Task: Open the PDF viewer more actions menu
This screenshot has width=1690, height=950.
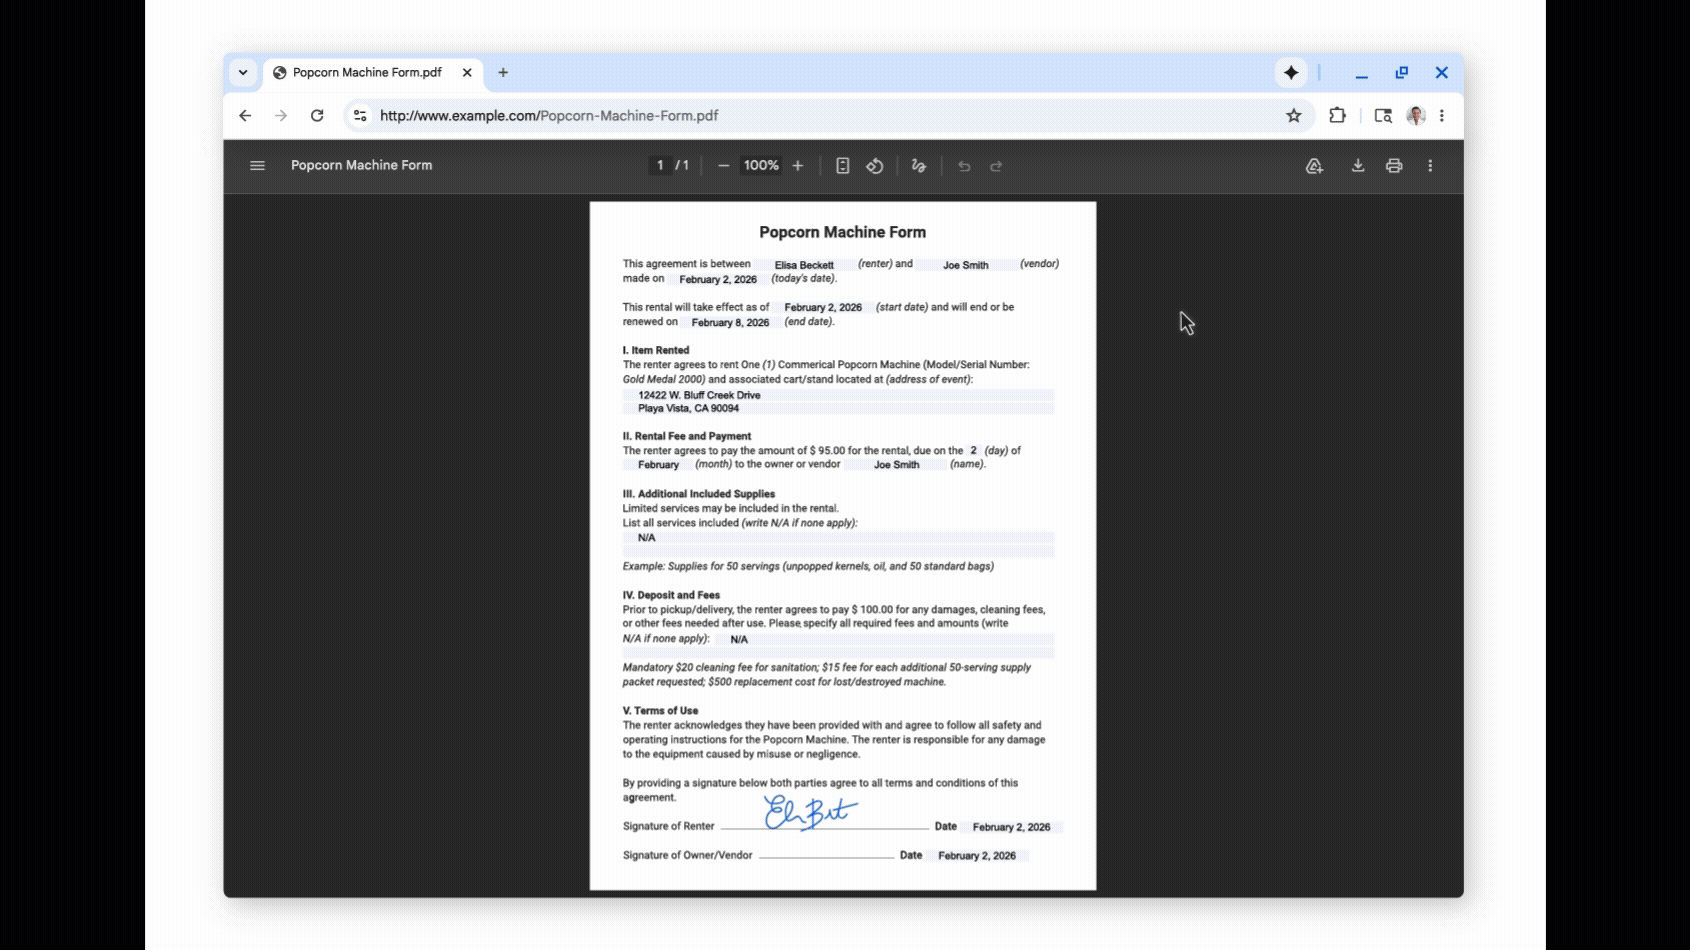Action: (1430, 166)
